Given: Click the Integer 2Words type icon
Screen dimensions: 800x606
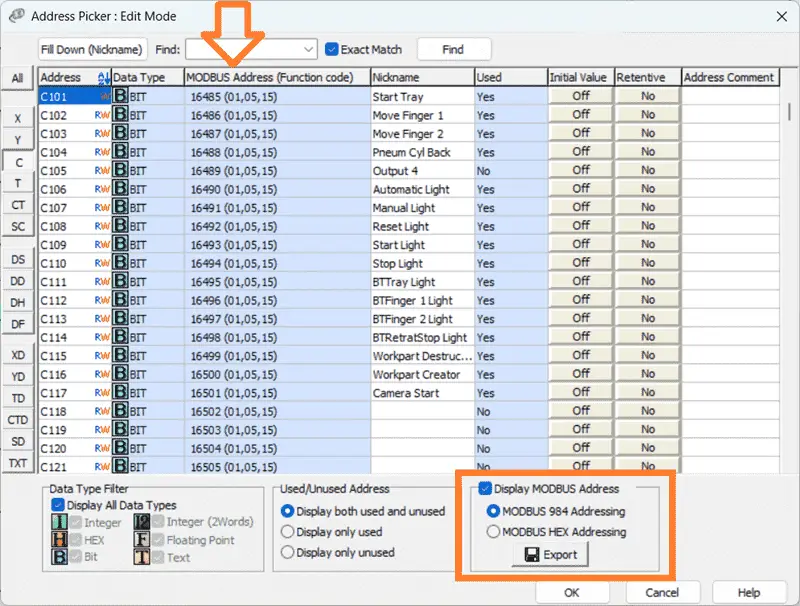Looking at the screenshot, I should [141, 522].
